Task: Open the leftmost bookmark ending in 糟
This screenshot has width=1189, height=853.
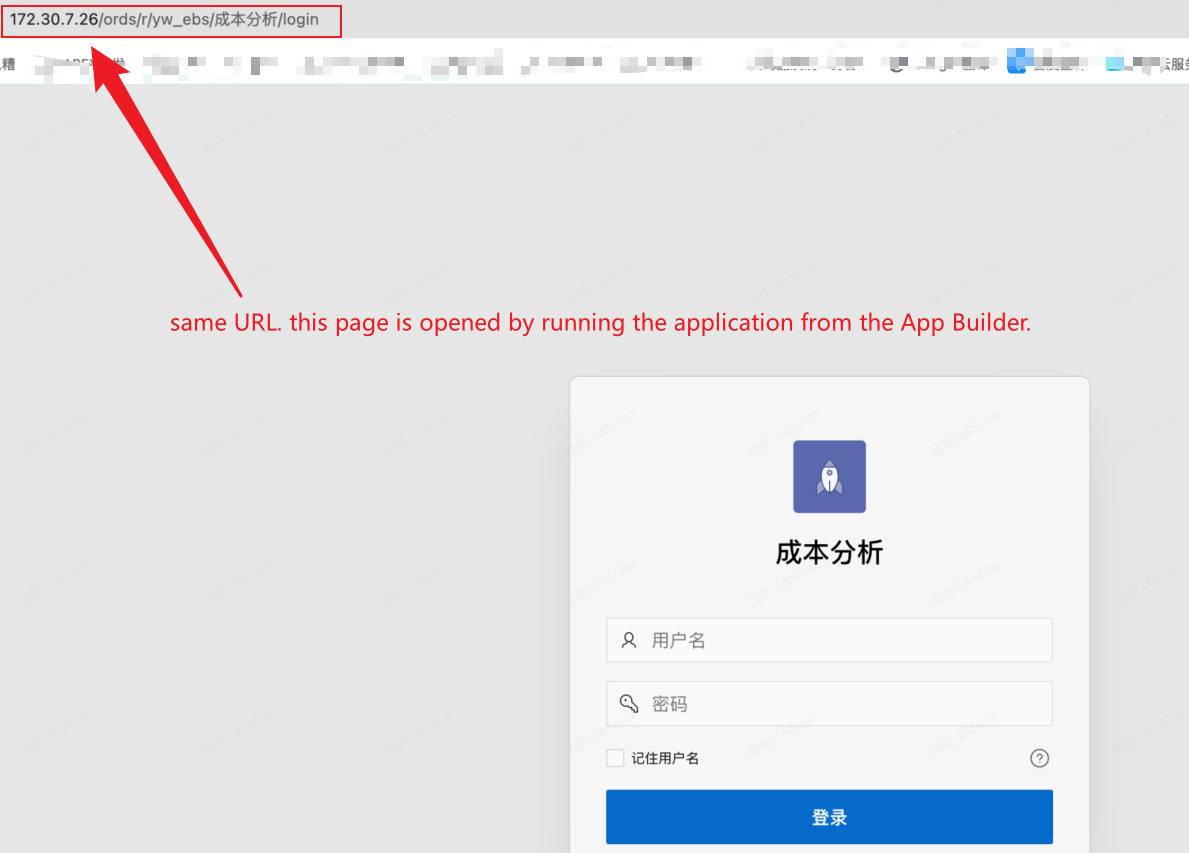Action: pyautogui.click(x=8, y=64)
